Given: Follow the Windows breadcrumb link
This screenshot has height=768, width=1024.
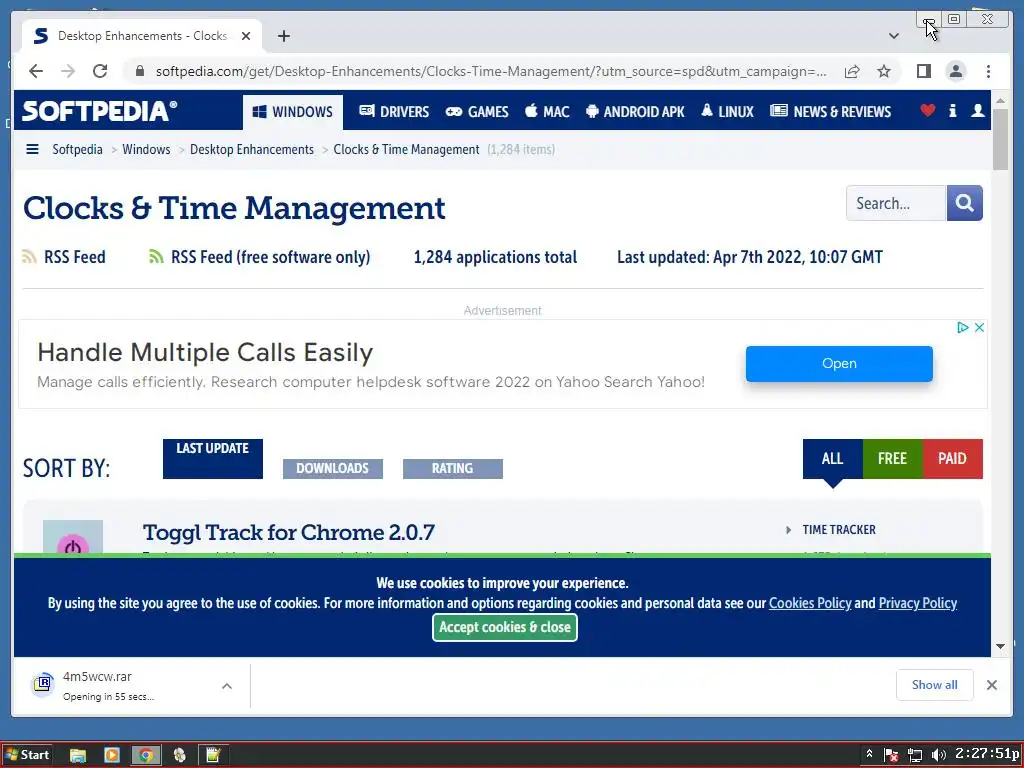Looking at the screenshot, I should pyautogui.click(x=146, y=150).
